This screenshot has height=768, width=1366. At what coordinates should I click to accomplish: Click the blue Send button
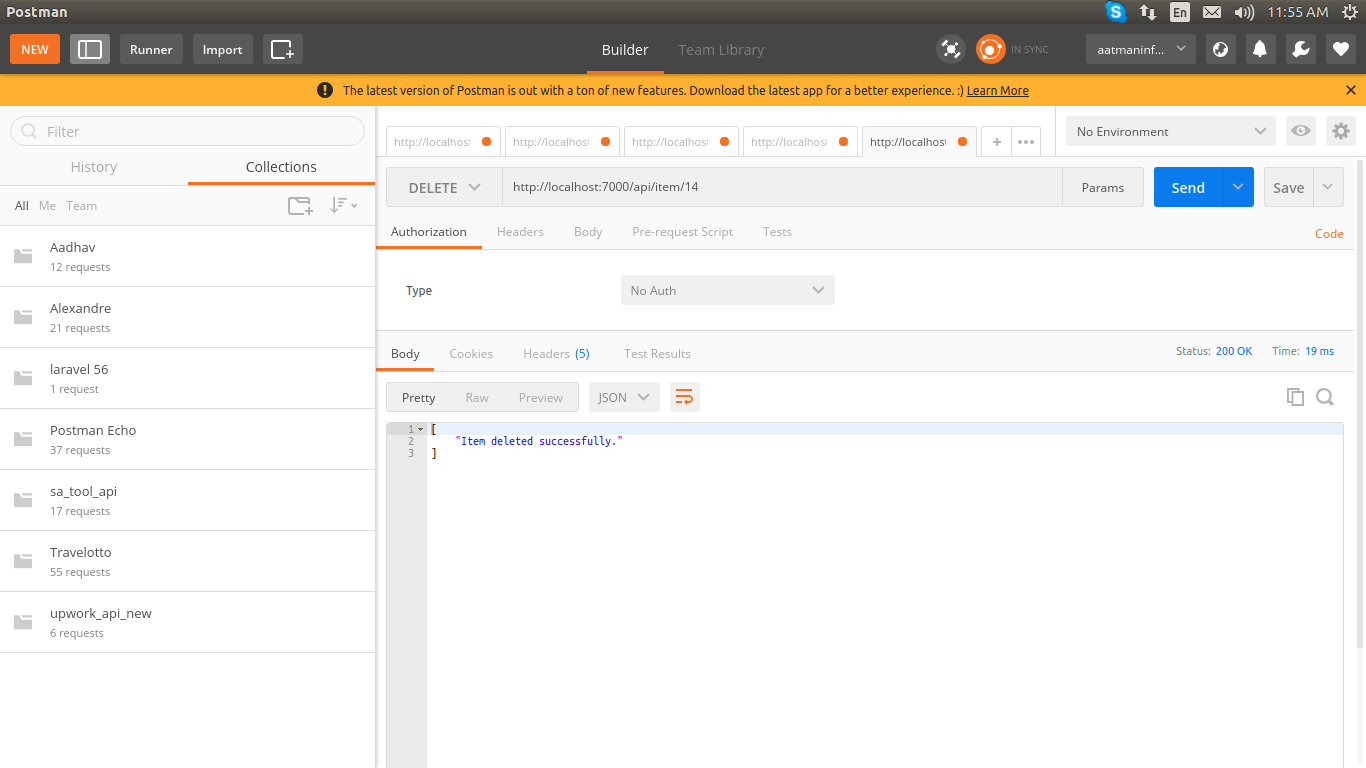1187,187
